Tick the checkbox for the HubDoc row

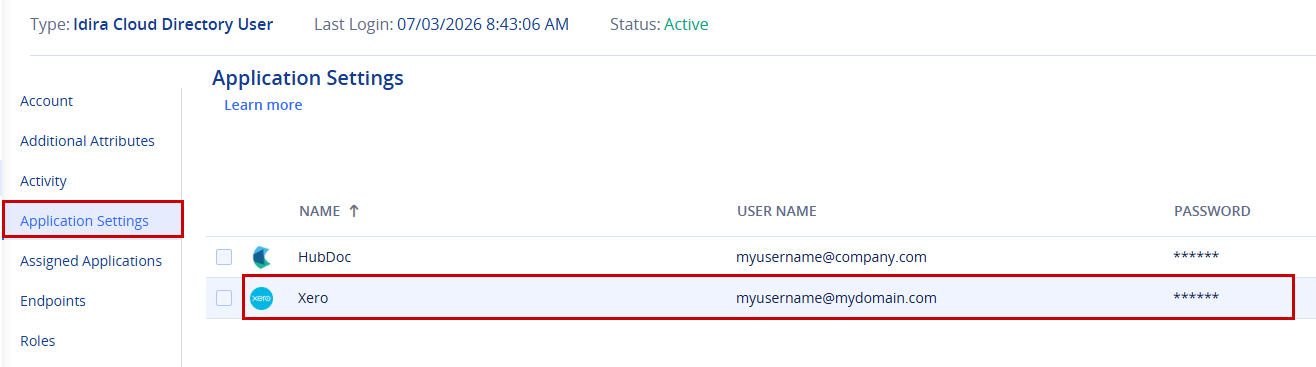[224, 257]
